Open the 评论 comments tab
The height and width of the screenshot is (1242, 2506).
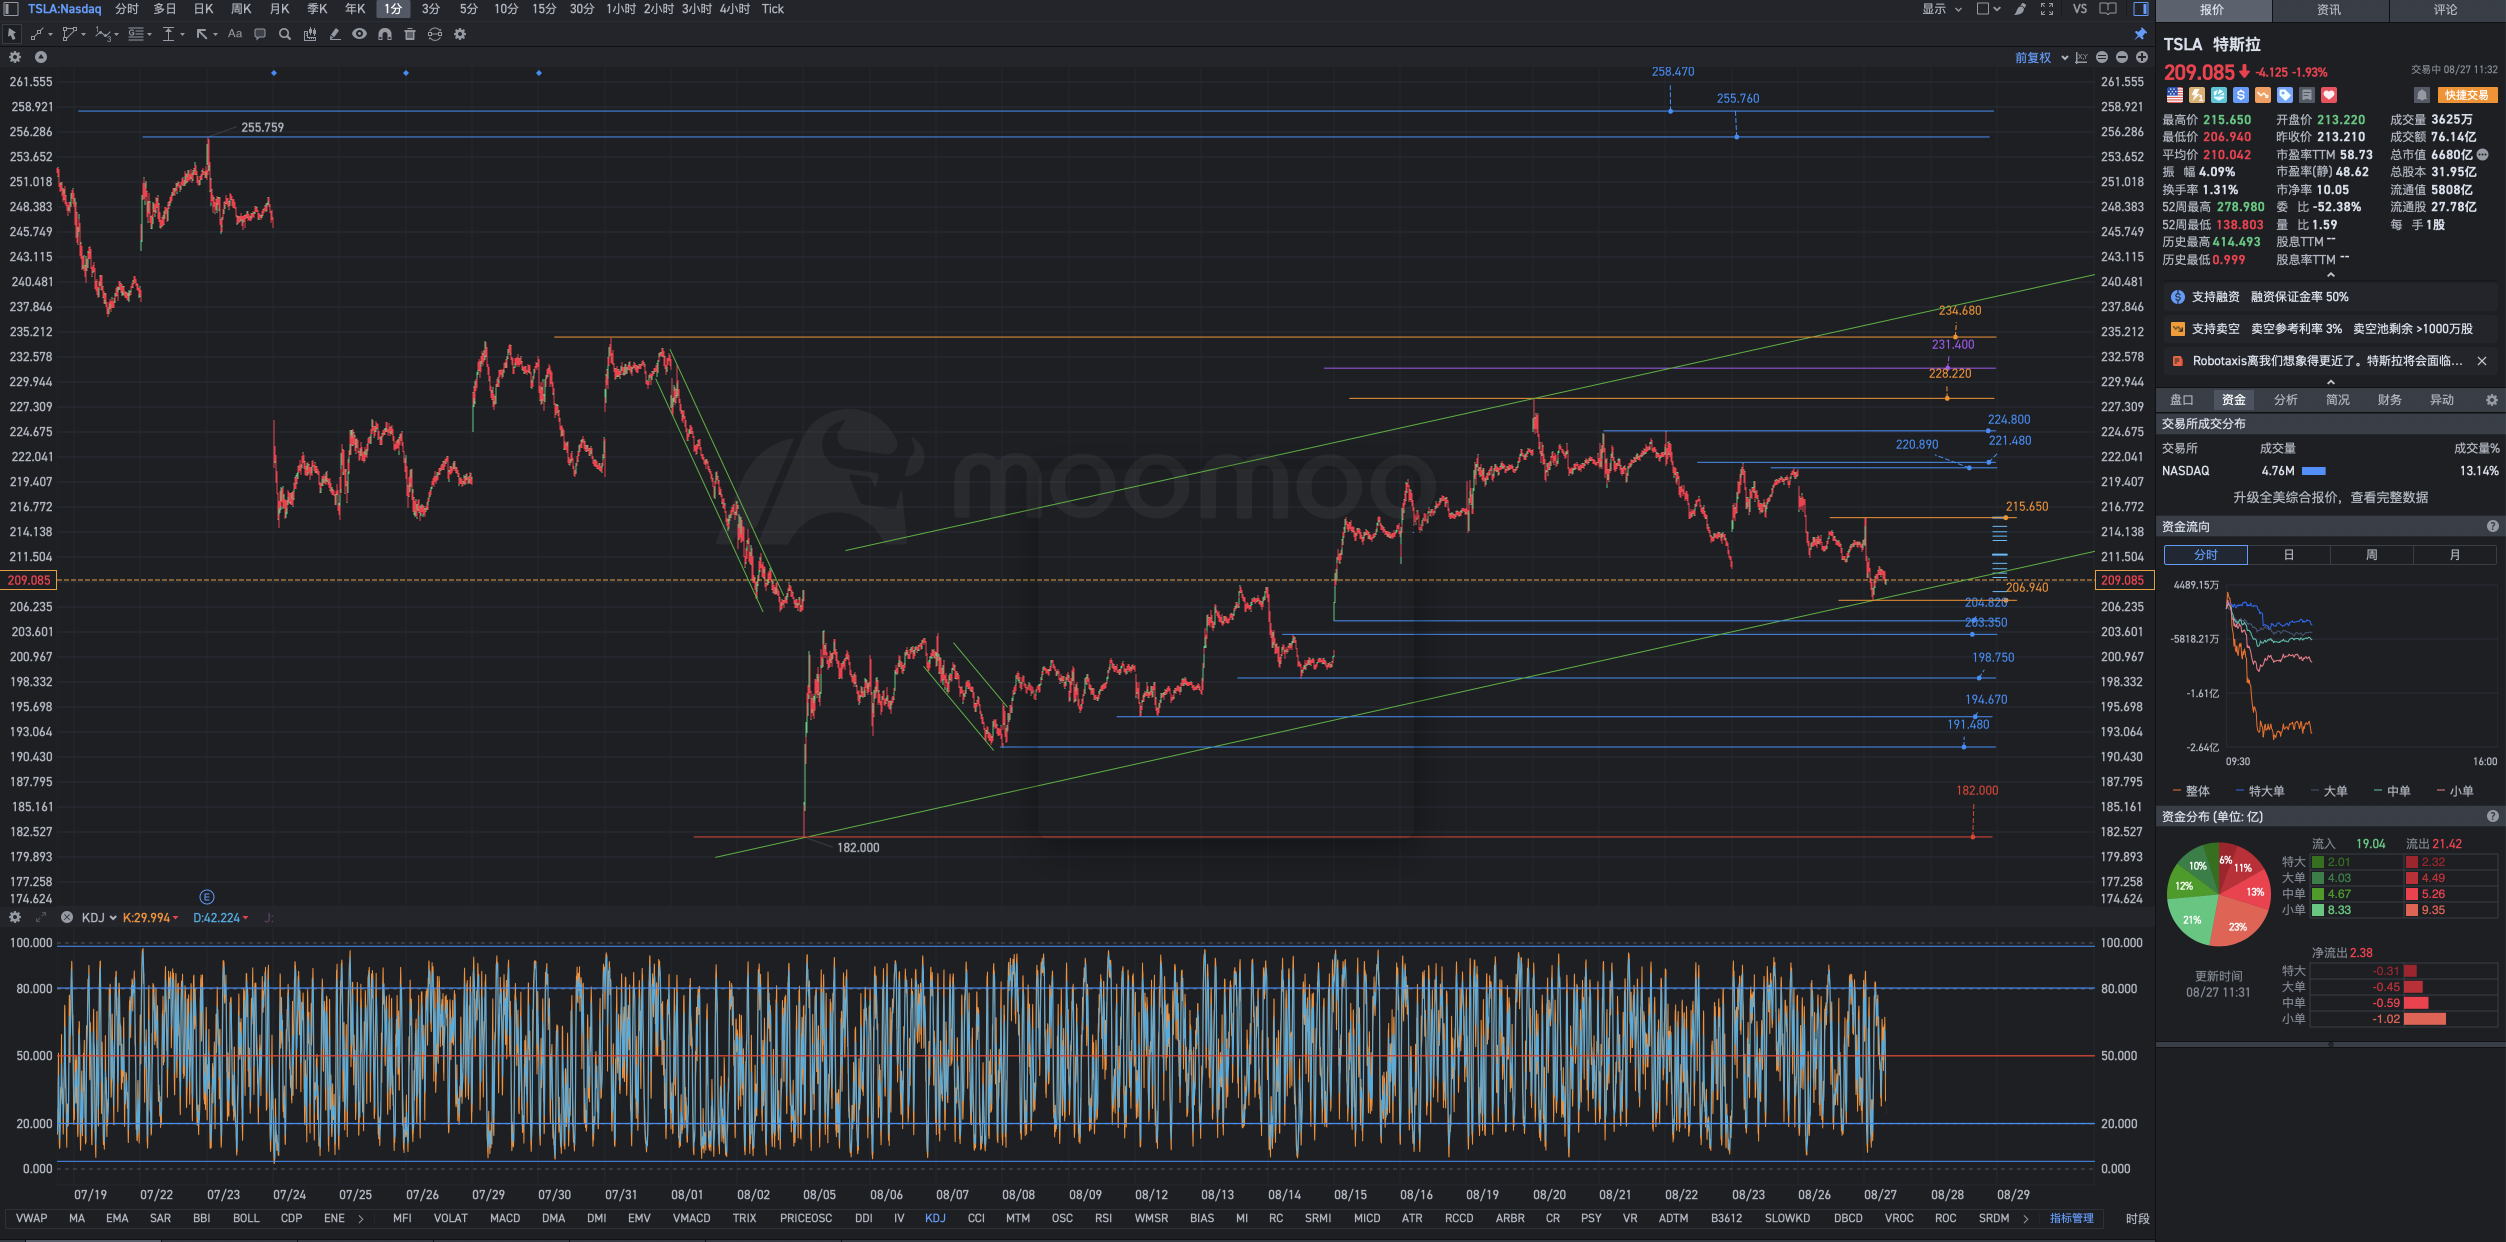click(x=2446, y=10)
